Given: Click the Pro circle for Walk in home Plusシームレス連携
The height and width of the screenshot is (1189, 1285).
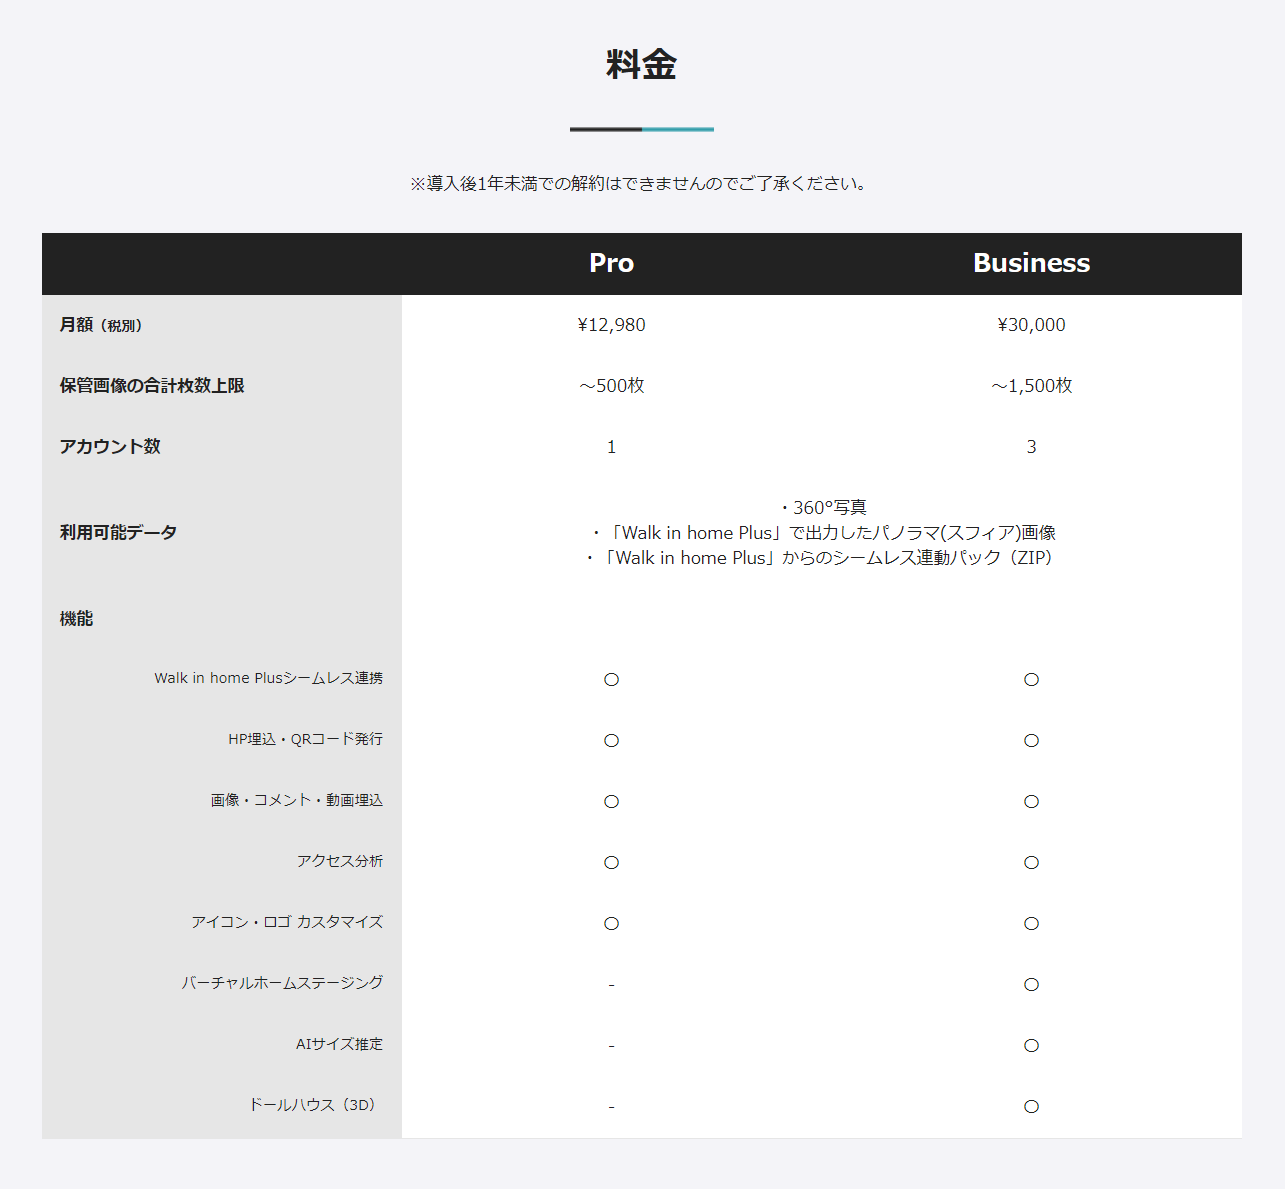Looking at the screenshot, I should [x=611, y=680].
